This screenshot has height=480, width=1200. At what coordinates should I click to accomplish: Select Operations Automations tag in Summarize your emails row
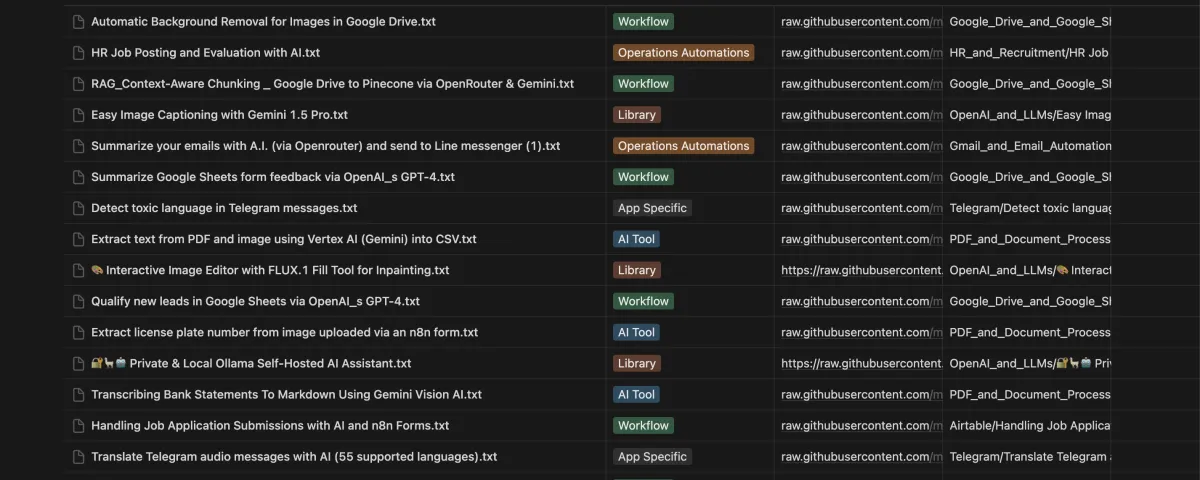coord(683,146)
